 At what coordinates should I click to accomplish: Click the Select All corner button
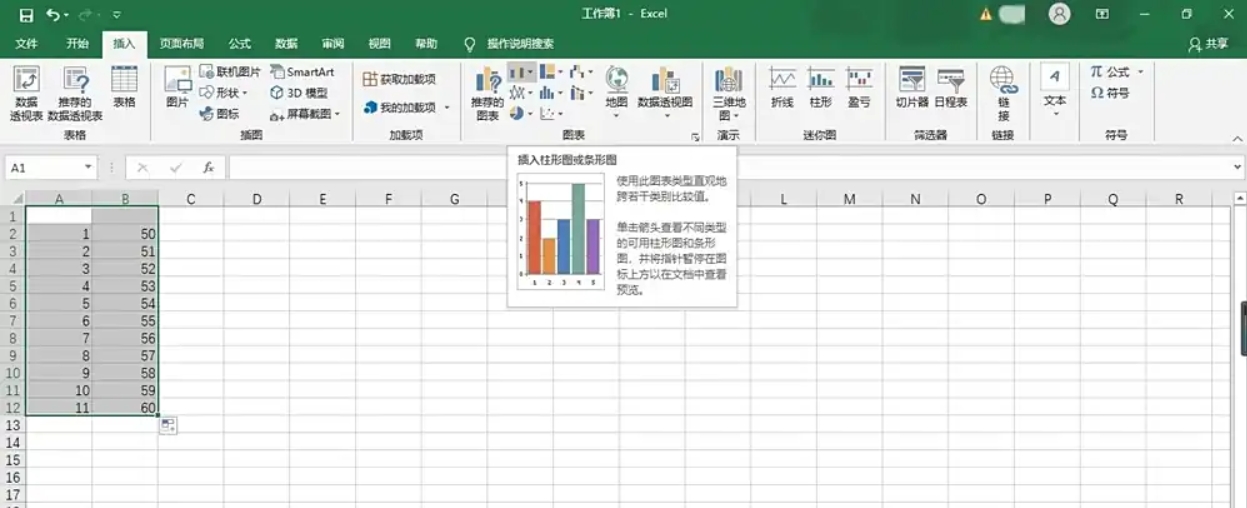[13, 199]
